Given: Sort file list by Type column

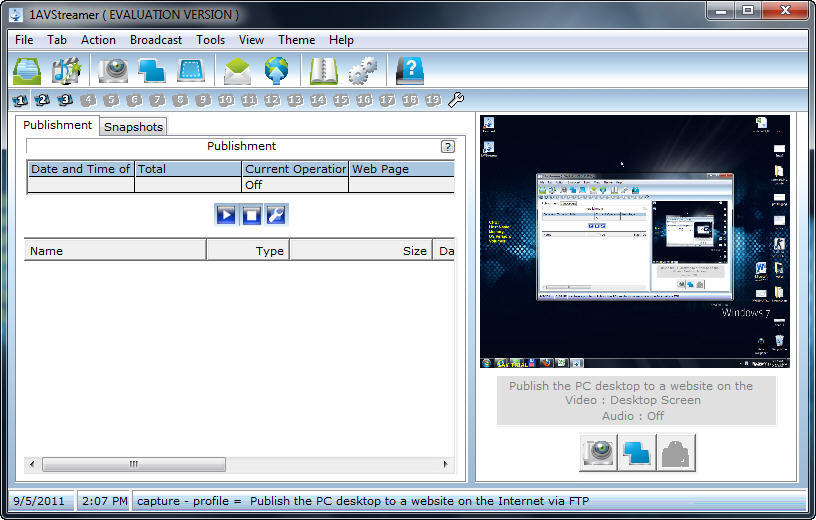Looking at the screenshot, I should [248, 251].
